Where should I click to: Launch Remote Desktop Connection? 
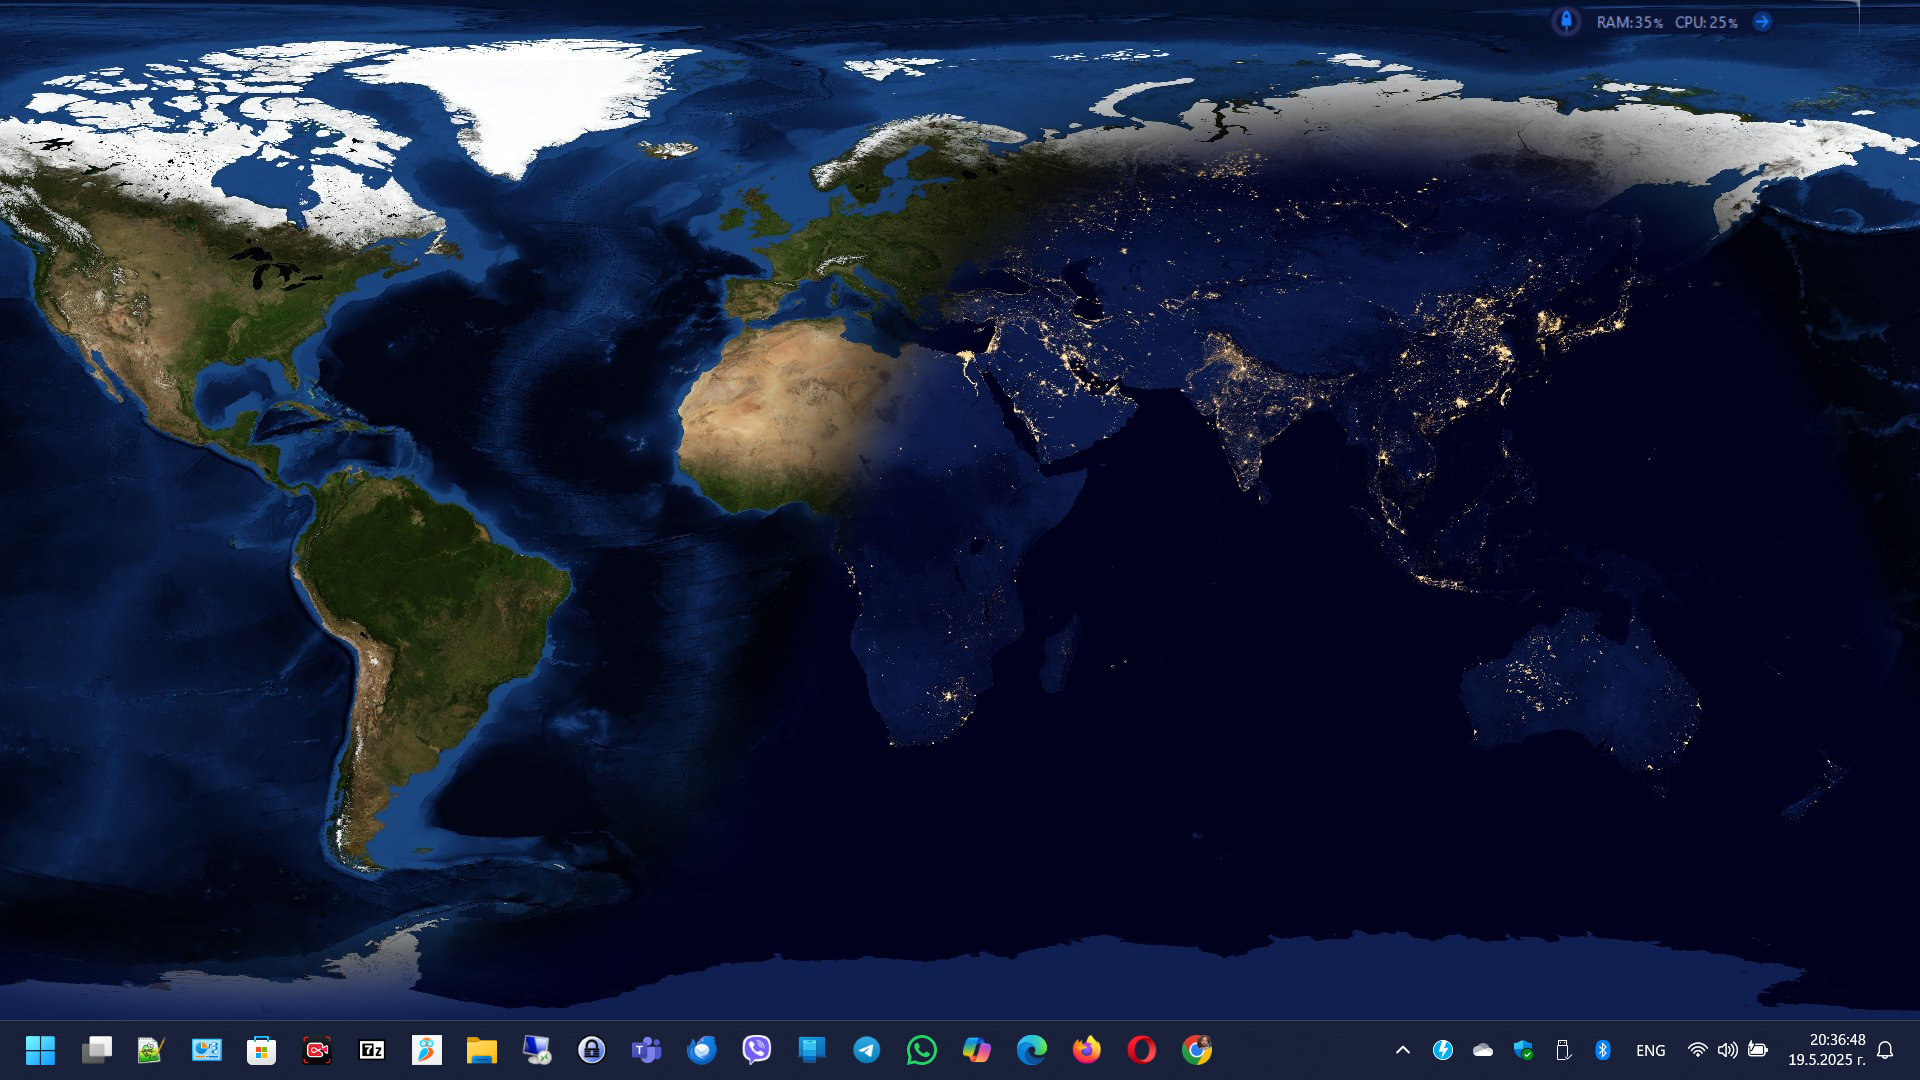click(537, 1050)
